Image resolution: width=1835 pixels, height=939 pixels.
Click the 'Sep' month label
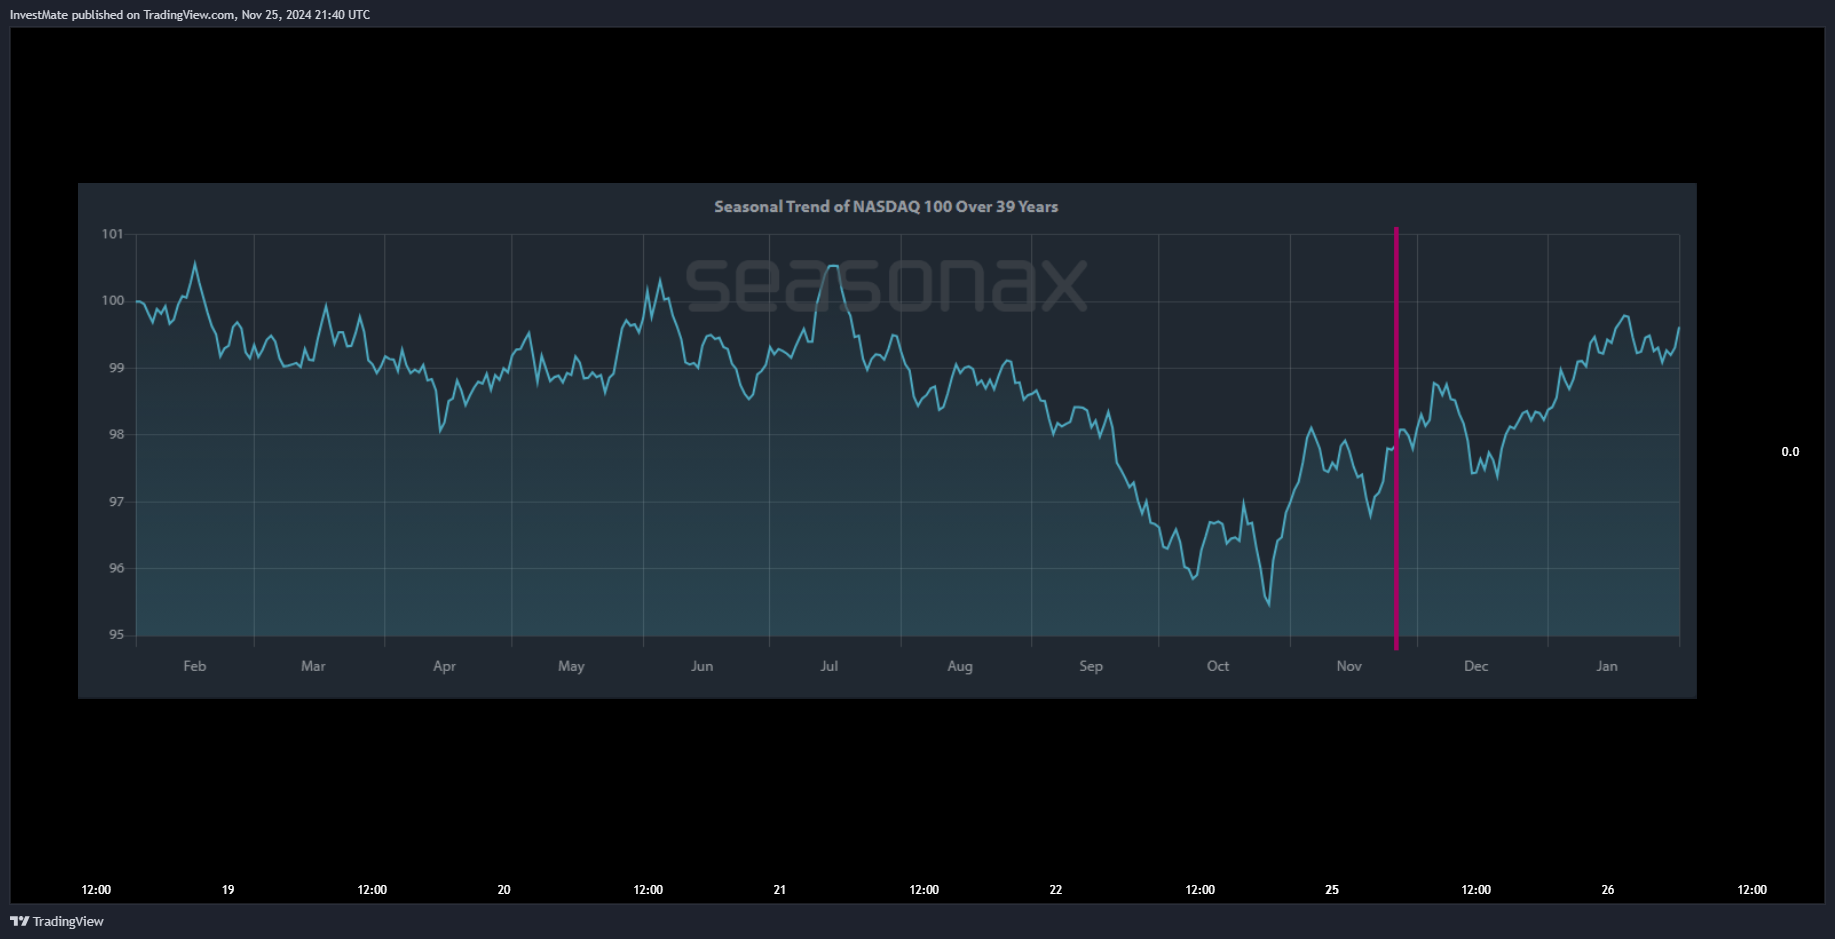(1091, 666)
